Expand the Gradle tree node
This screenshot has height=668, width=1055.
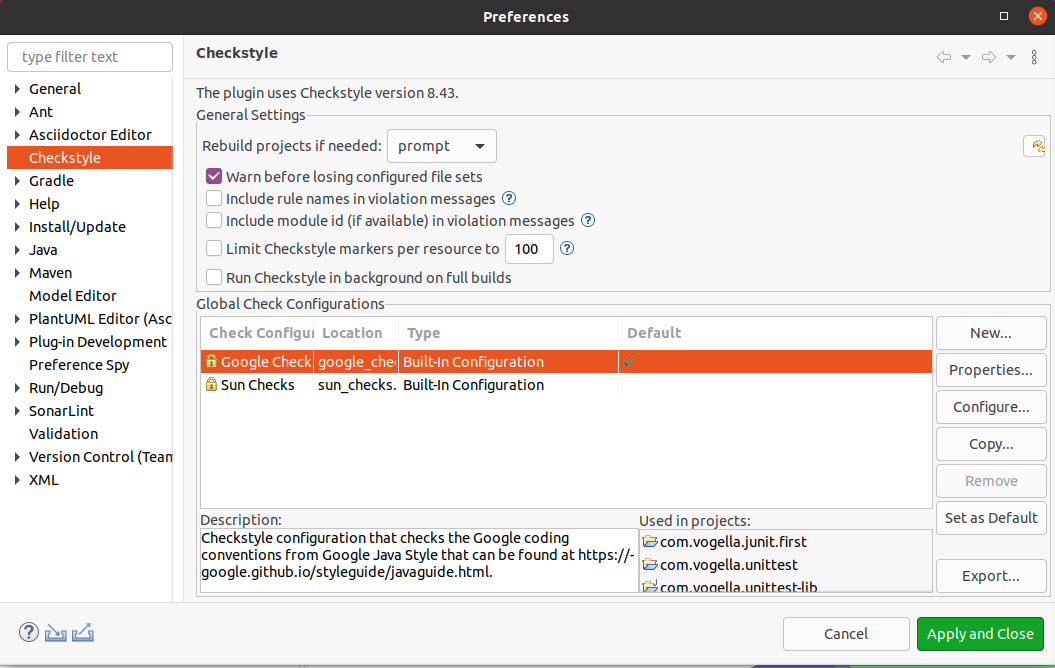[17, 180]
